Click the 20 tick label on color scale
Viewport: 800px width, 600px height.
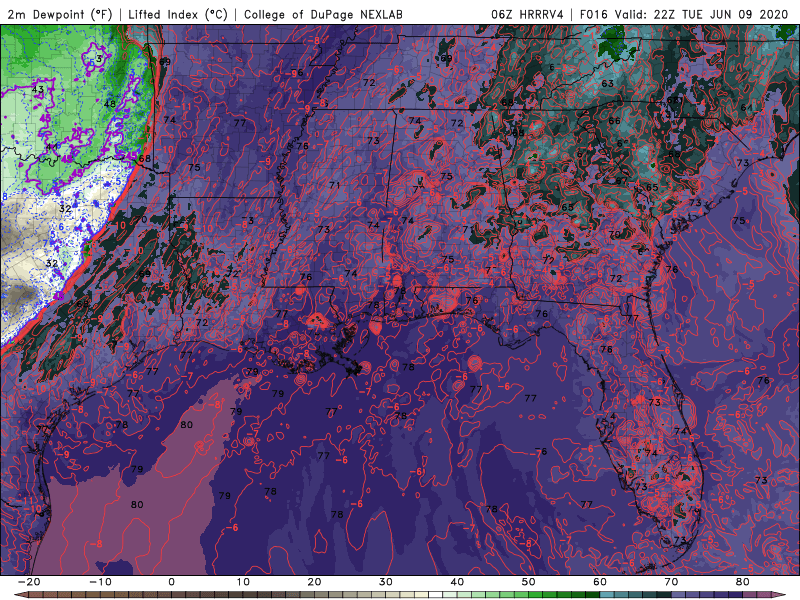[x=314, y=582]
